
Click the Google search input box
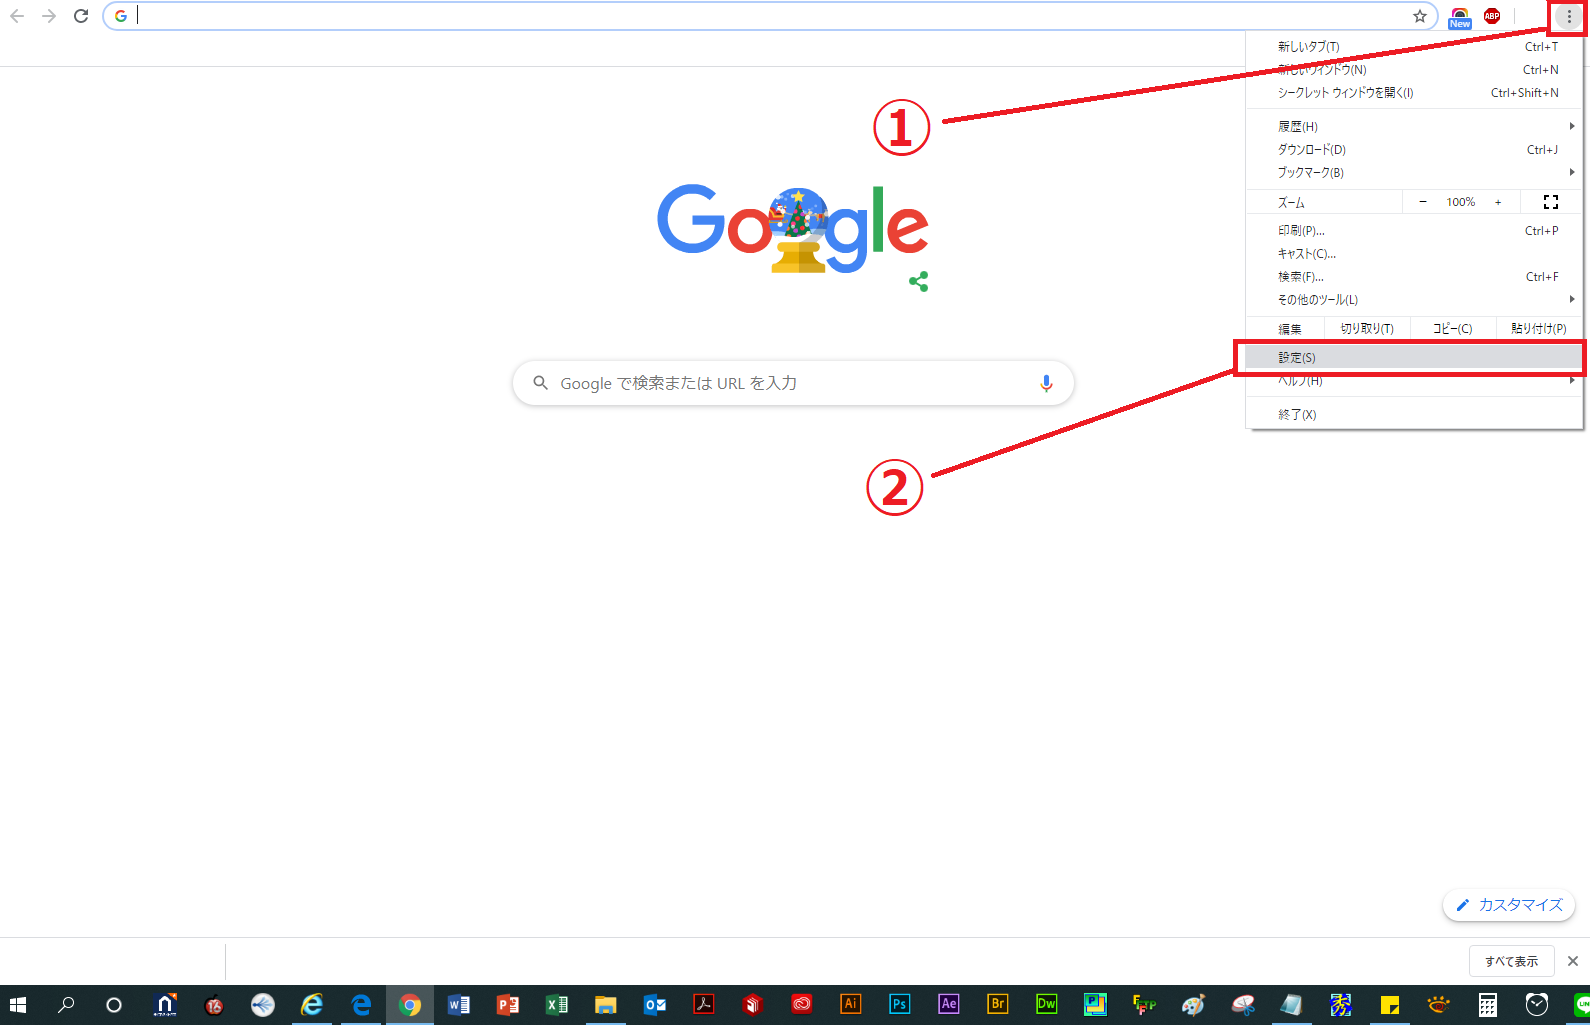coord(793,383)
